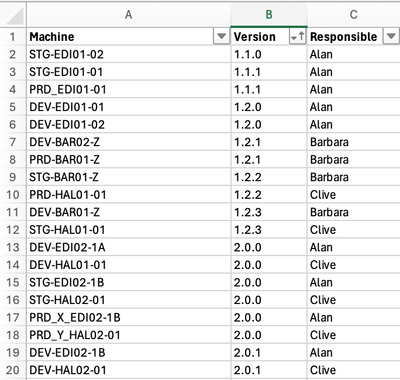Select cell DEV-HAL02-01
Screen dimensions: 400x380
tap(129, 370)
